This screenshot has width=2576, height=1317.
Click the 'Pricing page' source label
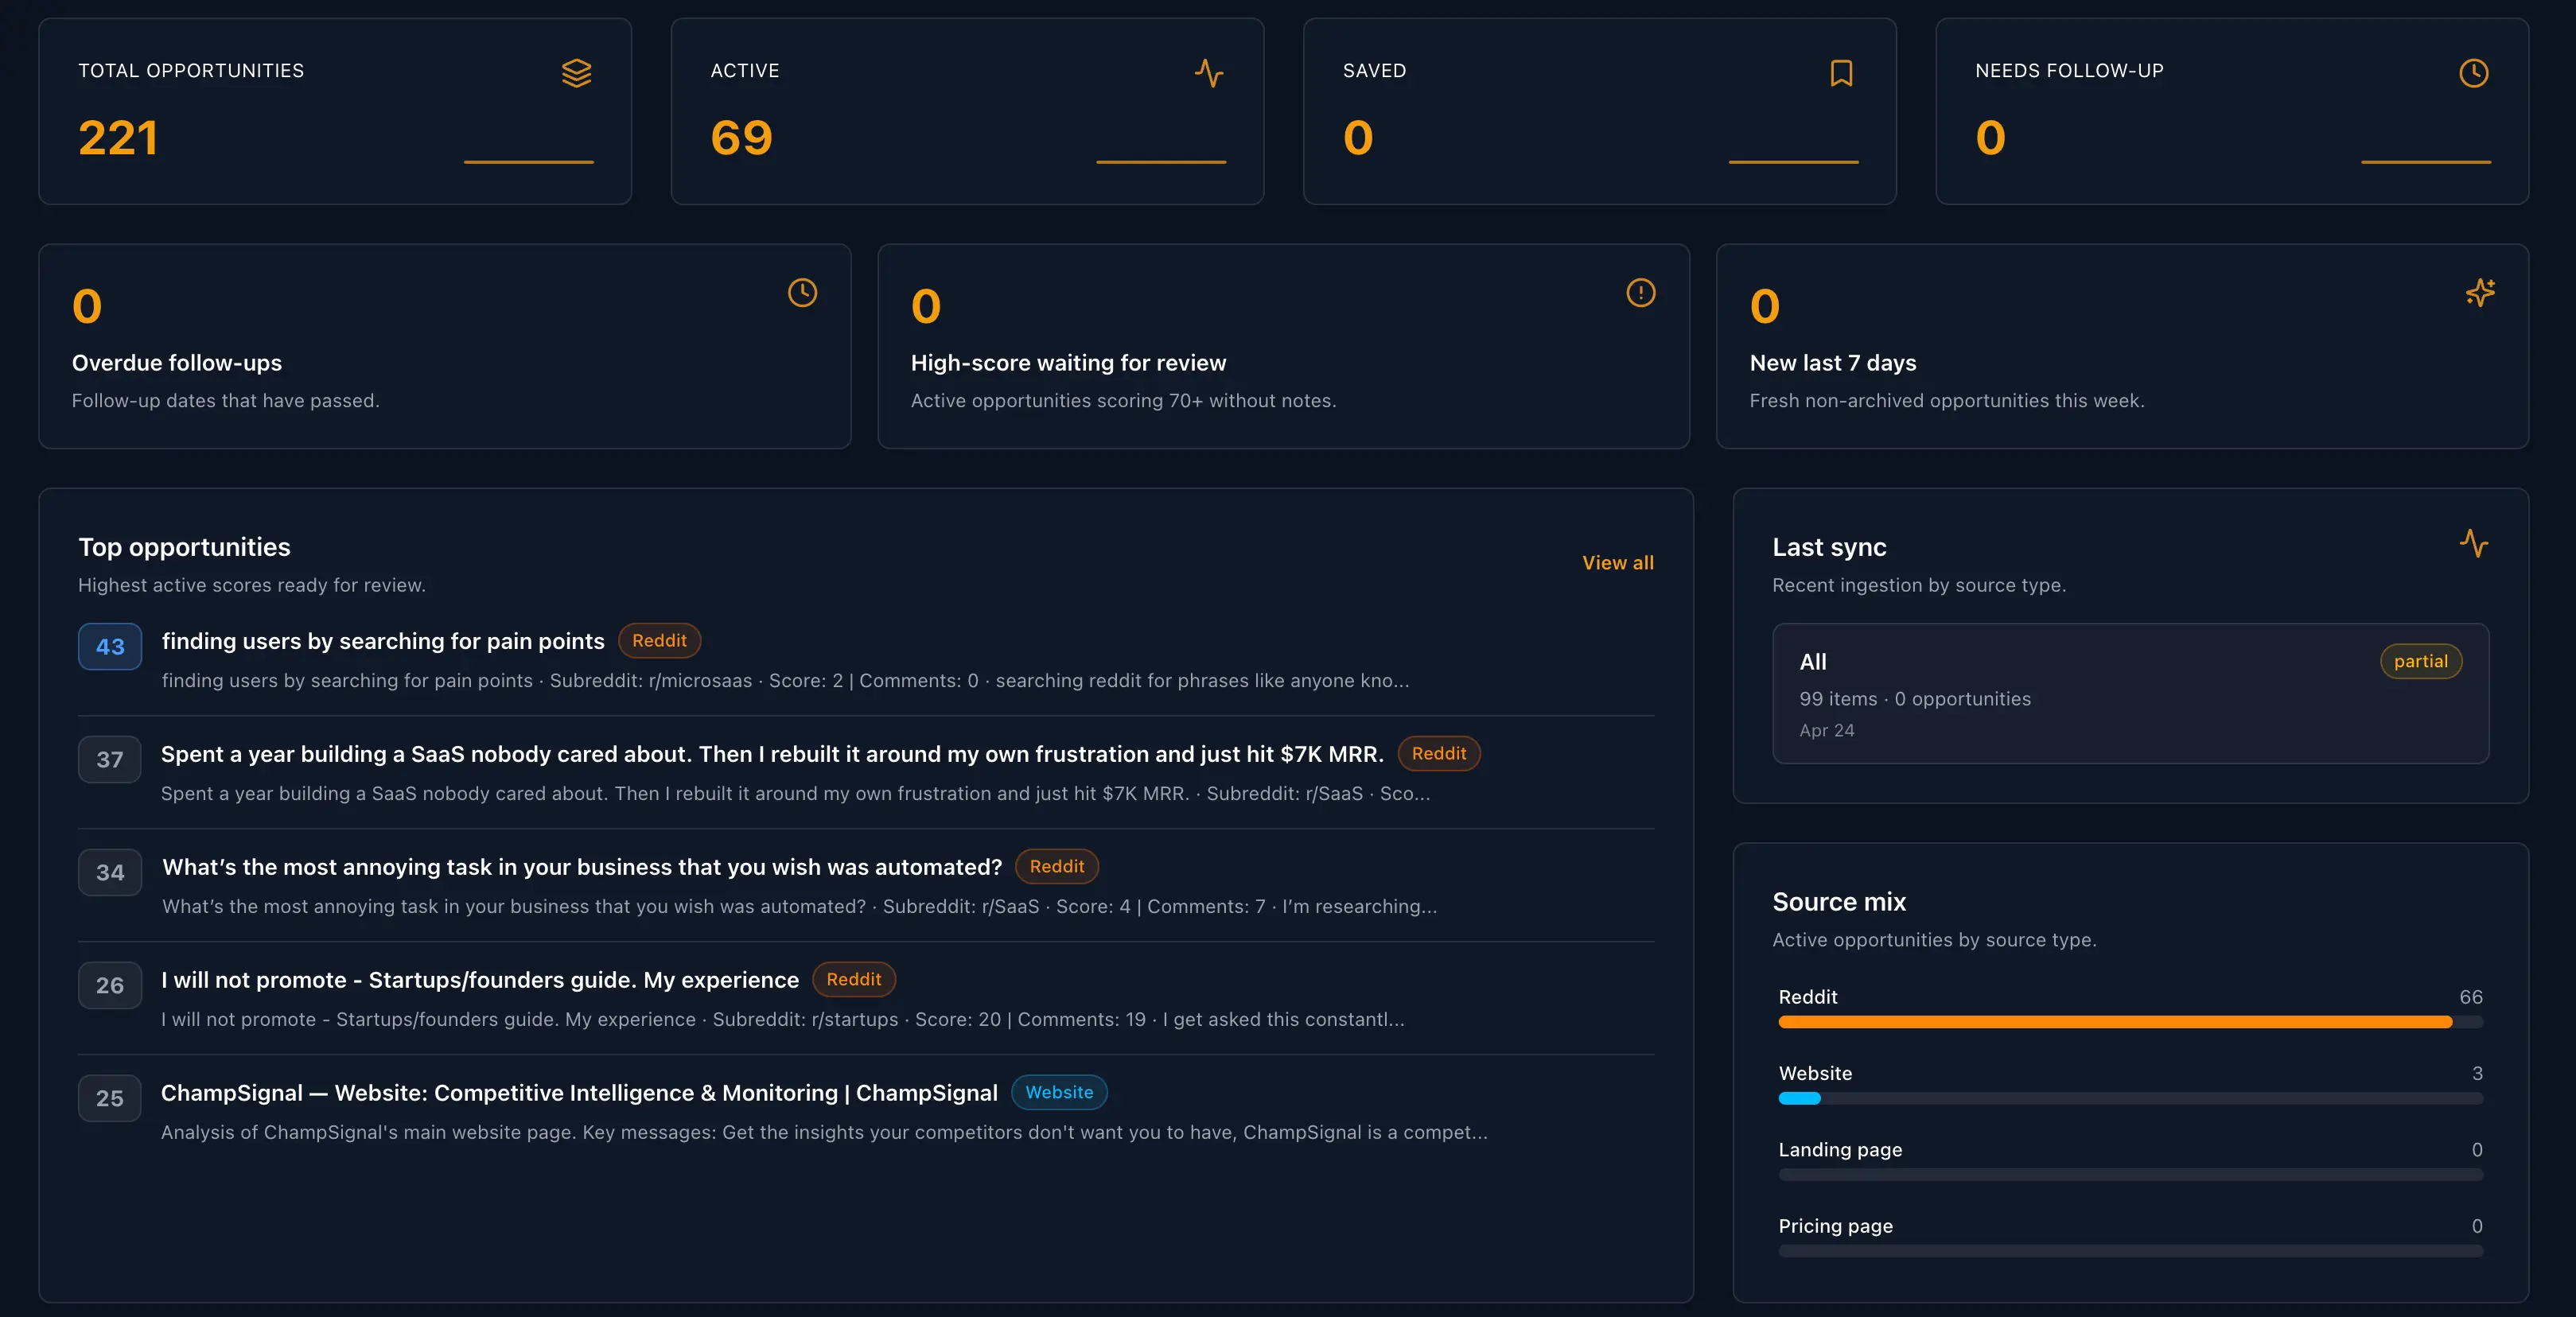click(x=1835, y=1226)
